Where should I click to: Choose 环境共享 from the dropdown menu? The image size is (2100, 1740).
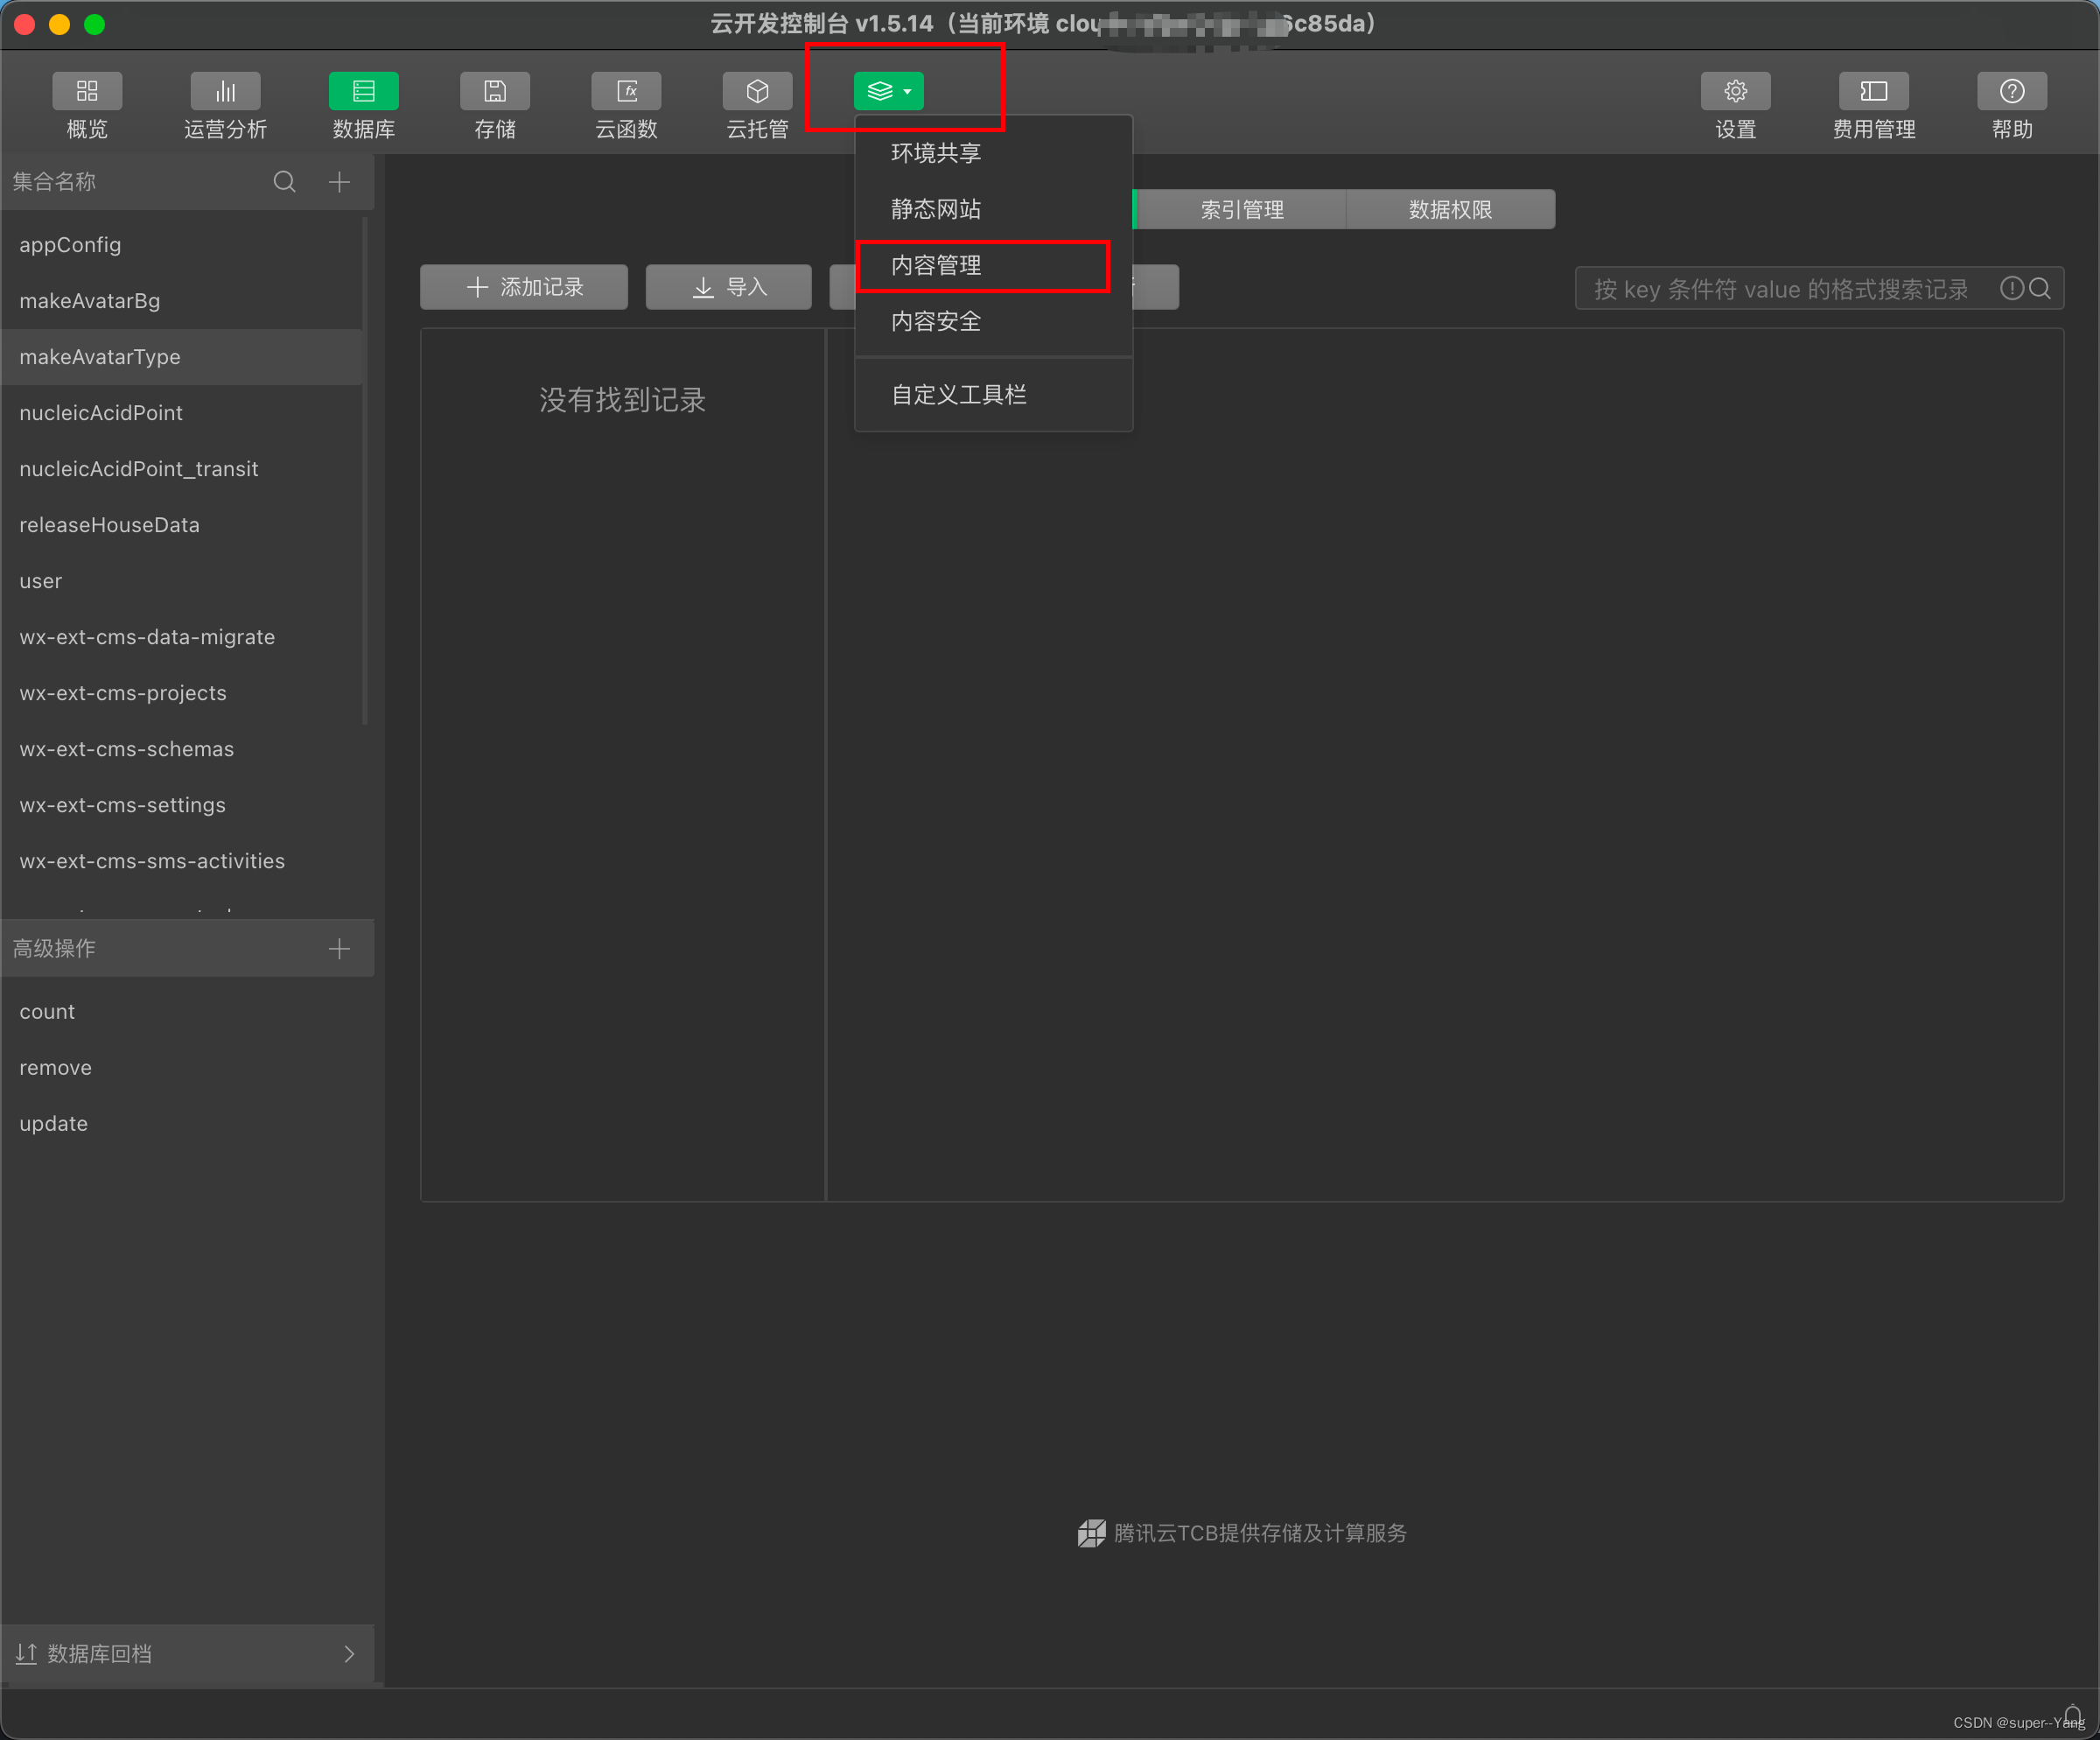993,153
